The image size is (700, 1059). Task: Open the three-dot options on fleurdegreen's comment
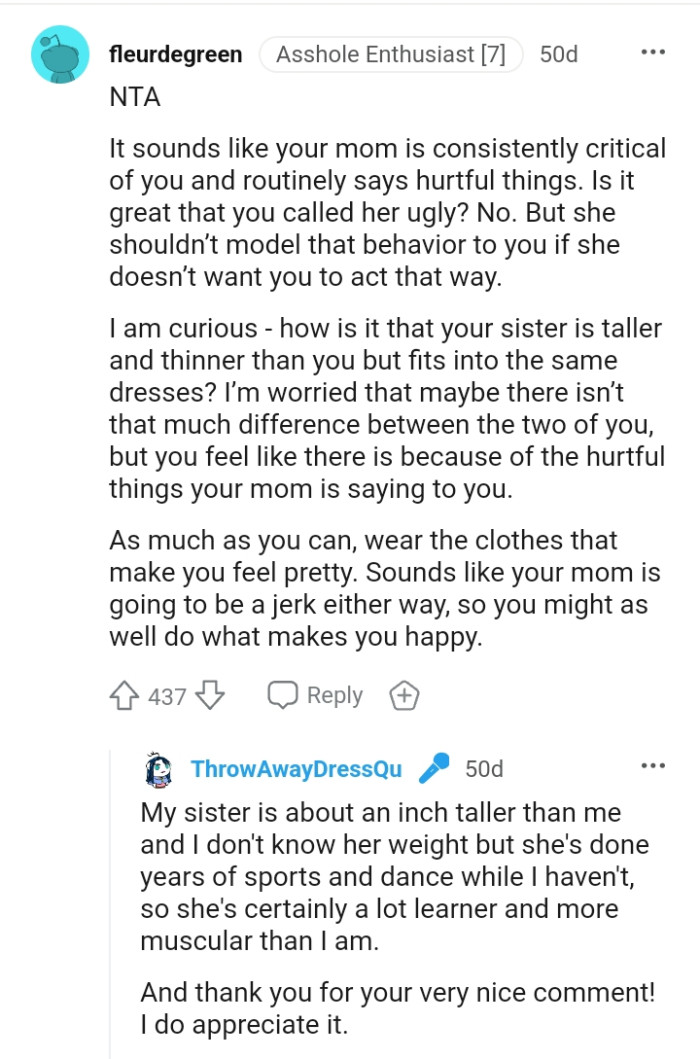pyautogui.click(x=655, y=50)
